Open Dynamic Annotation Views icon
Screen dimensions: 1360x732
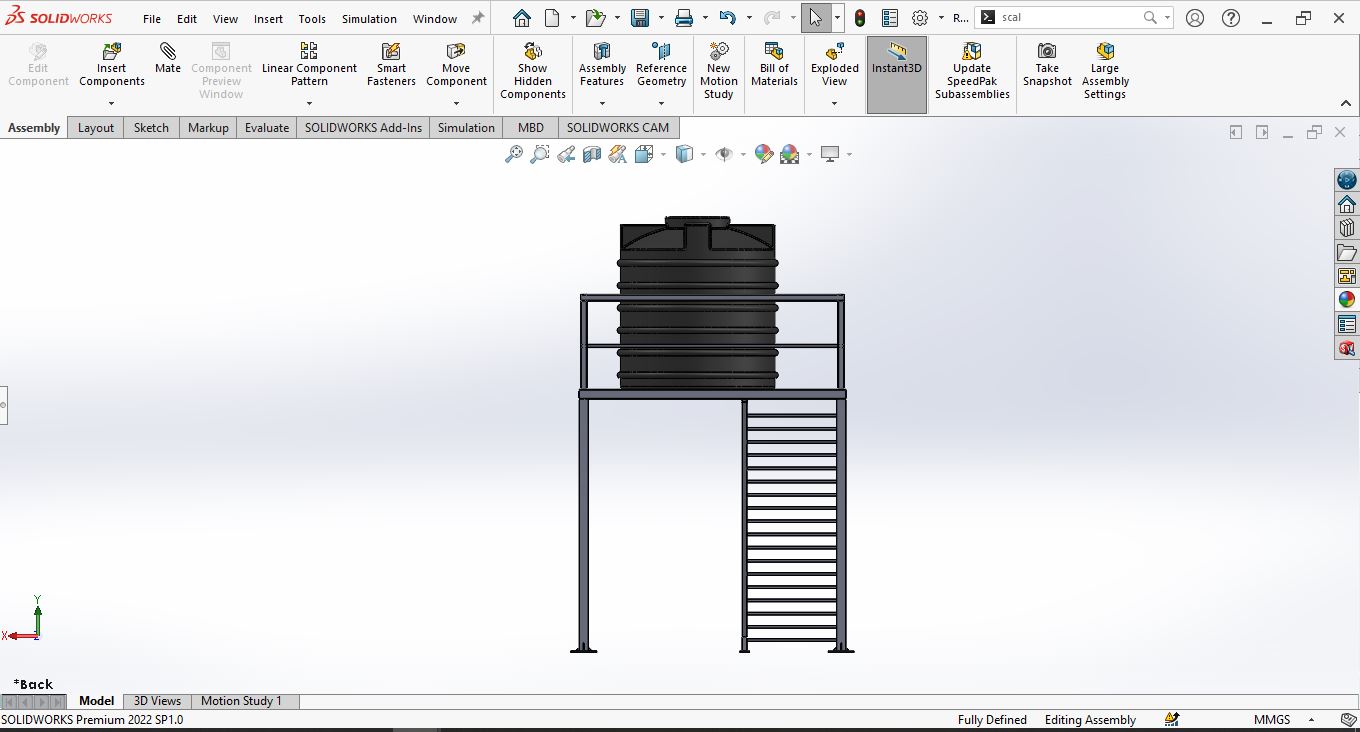pyautogui.click(x=618, y=154)
